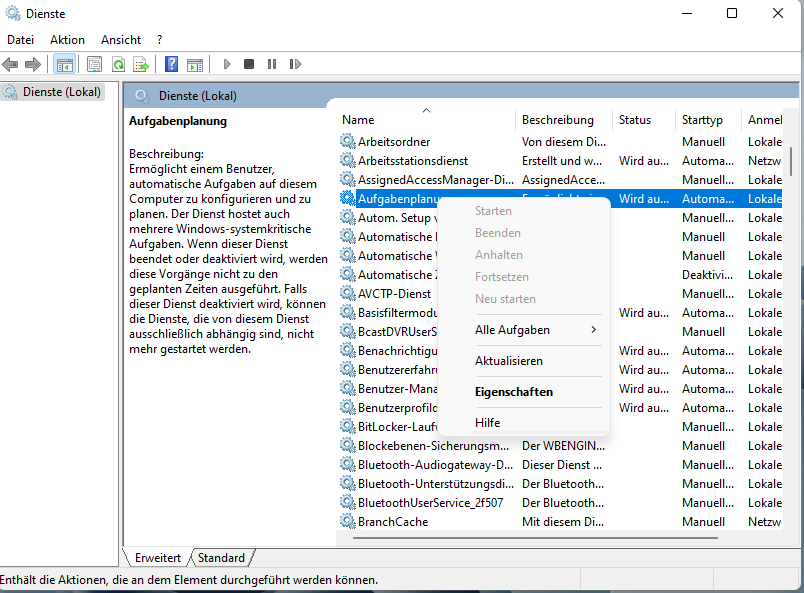
Task: Select the BranchCache service row
Action: click(392, 522)
